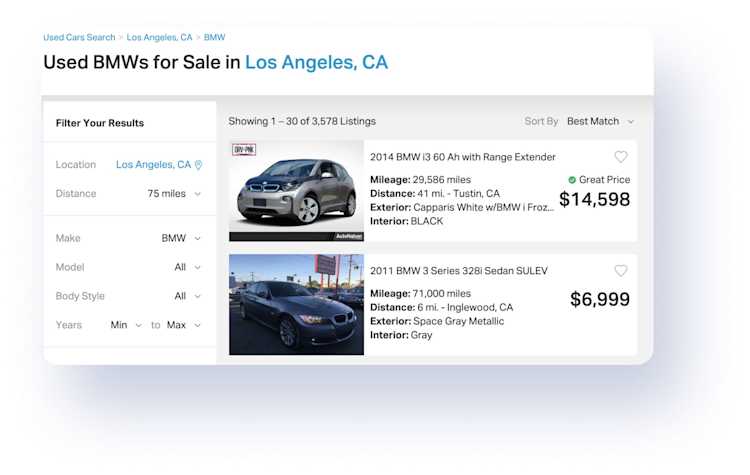Click 'Filter Your Results' heading
The image size is (750, 475).
point(99,123)
